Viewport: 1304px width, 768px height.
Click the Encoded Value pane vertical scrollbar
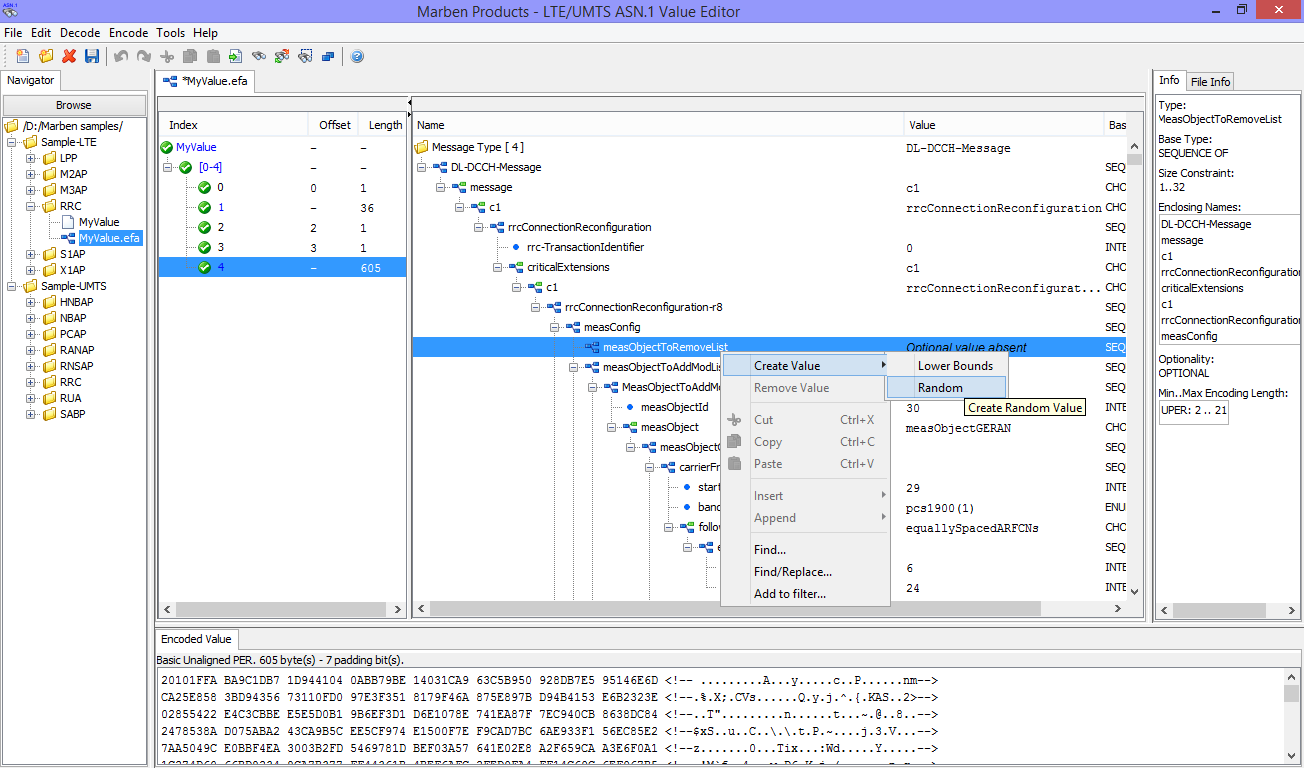(1291, 718)
